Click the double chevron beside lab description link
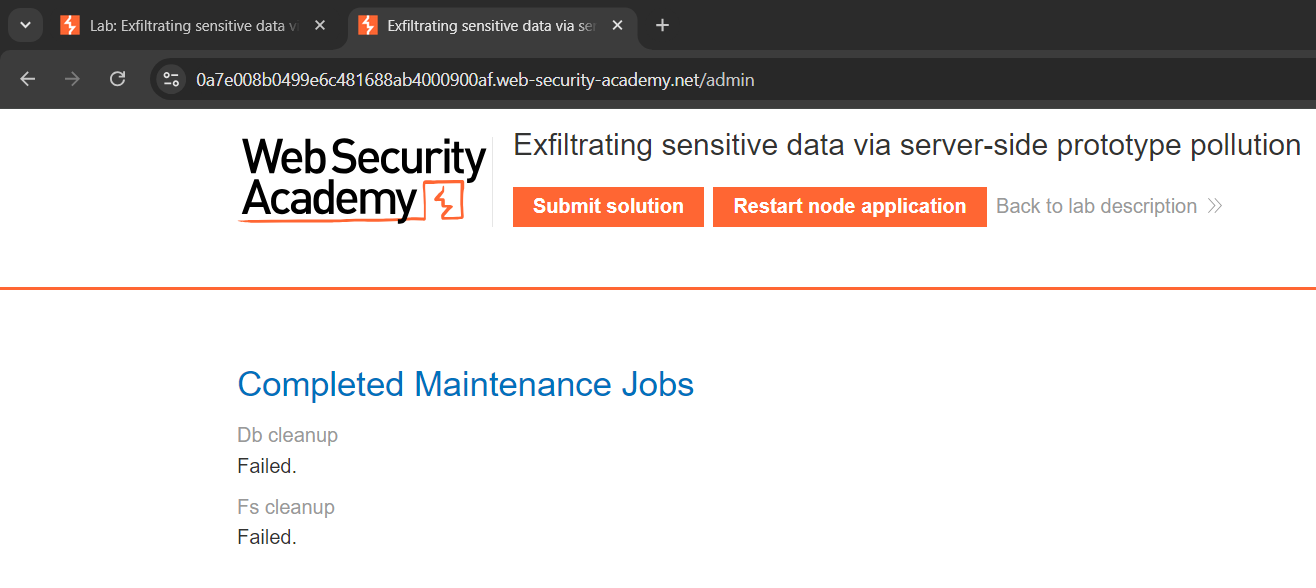The width and height of the screenshot is (1316, 588). [x=1215, y=207]
